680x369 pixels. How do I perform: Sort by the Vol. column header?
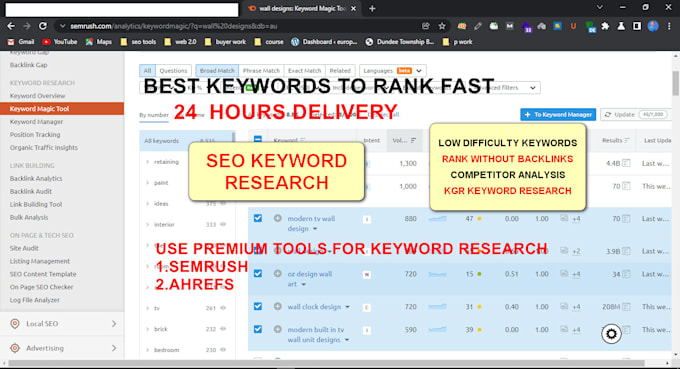point(404,140)
